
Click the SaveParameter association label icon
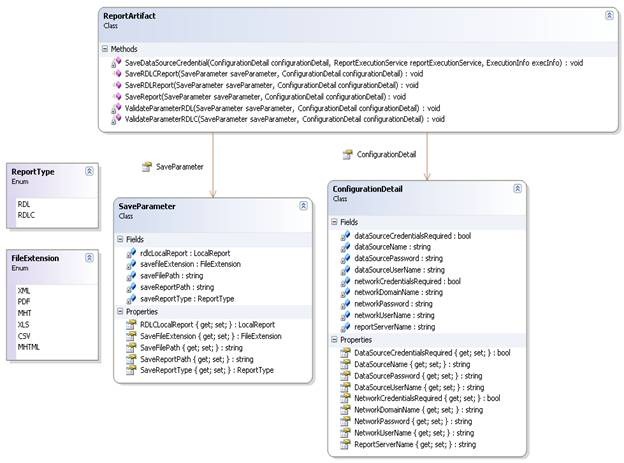coord(146,165)
